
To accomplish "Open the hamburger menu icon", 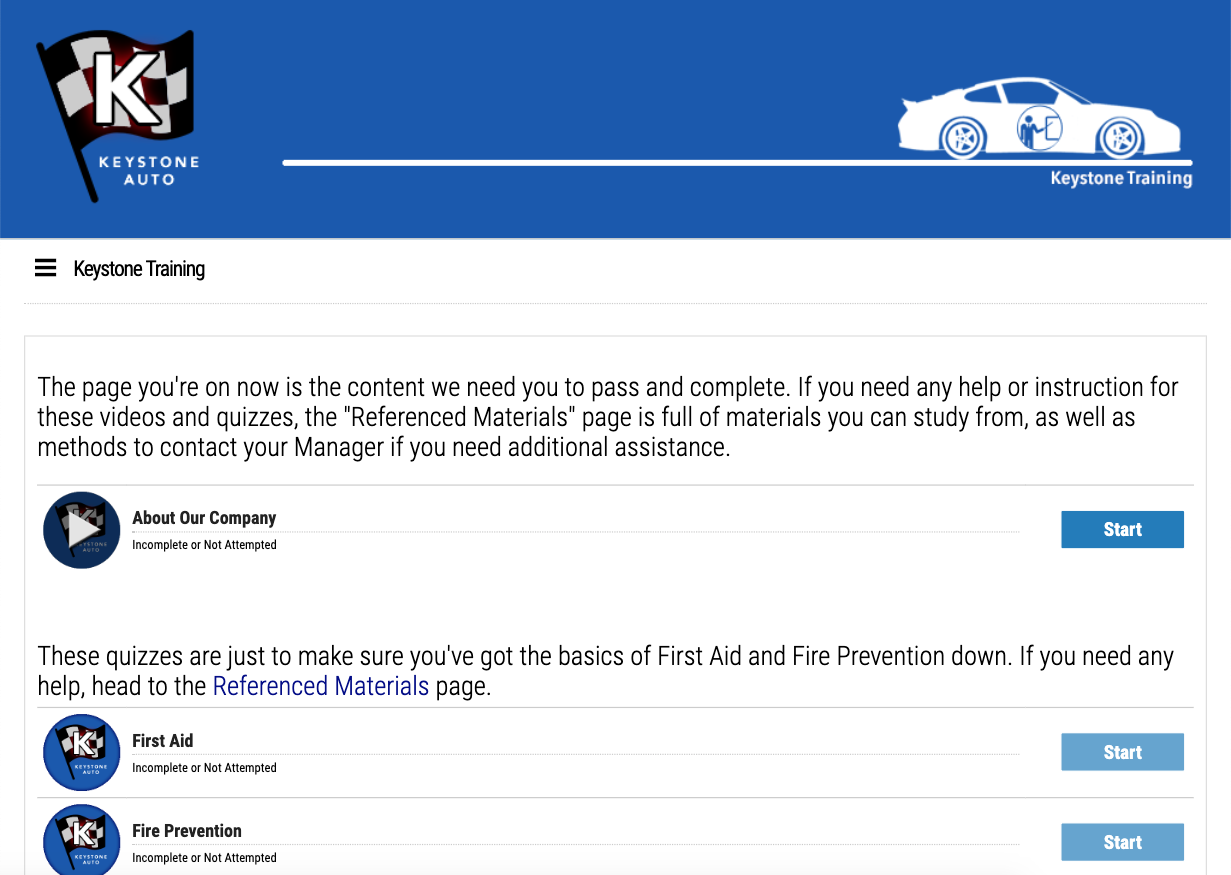I will [x=45, y=268].
